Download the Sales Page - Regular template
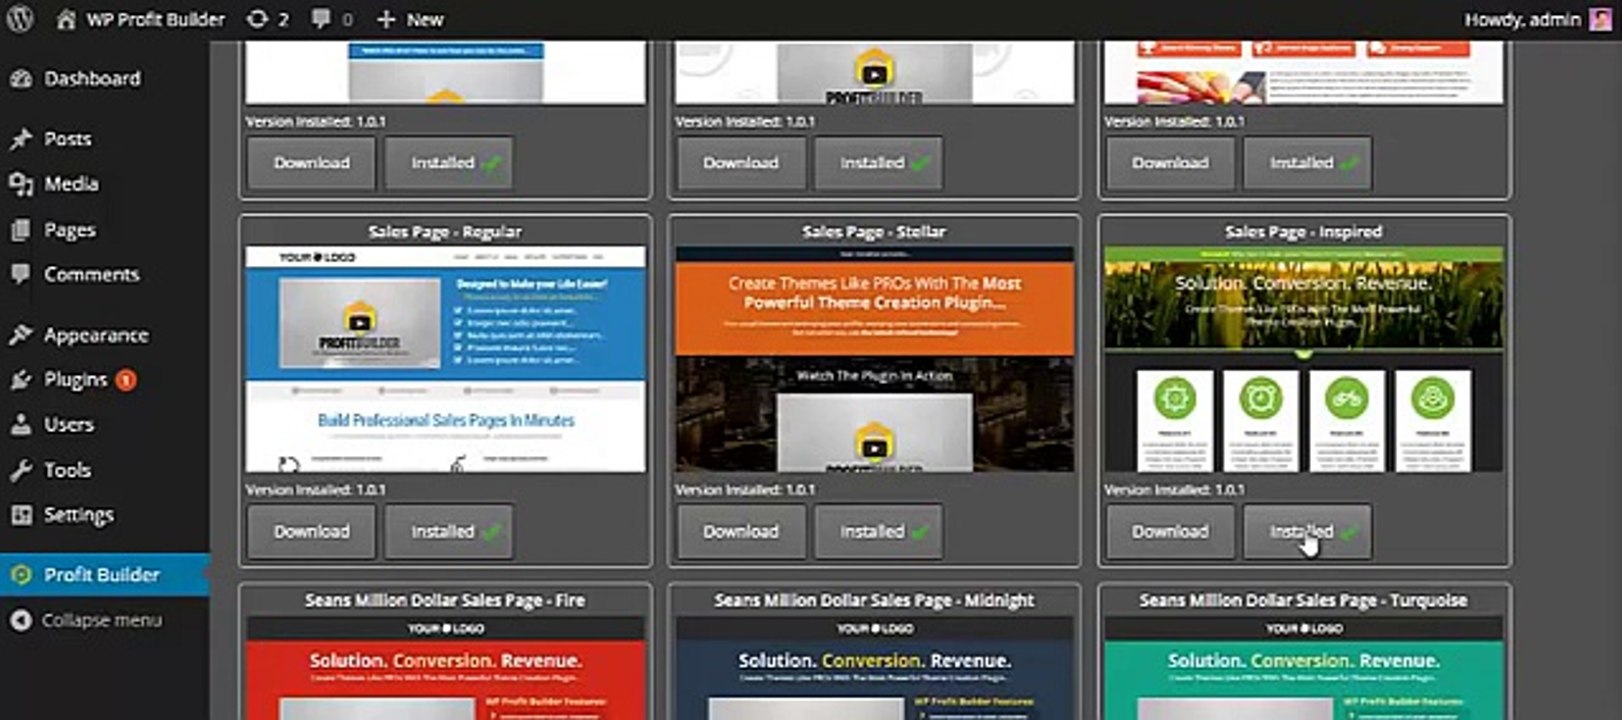 coord(312,532)
